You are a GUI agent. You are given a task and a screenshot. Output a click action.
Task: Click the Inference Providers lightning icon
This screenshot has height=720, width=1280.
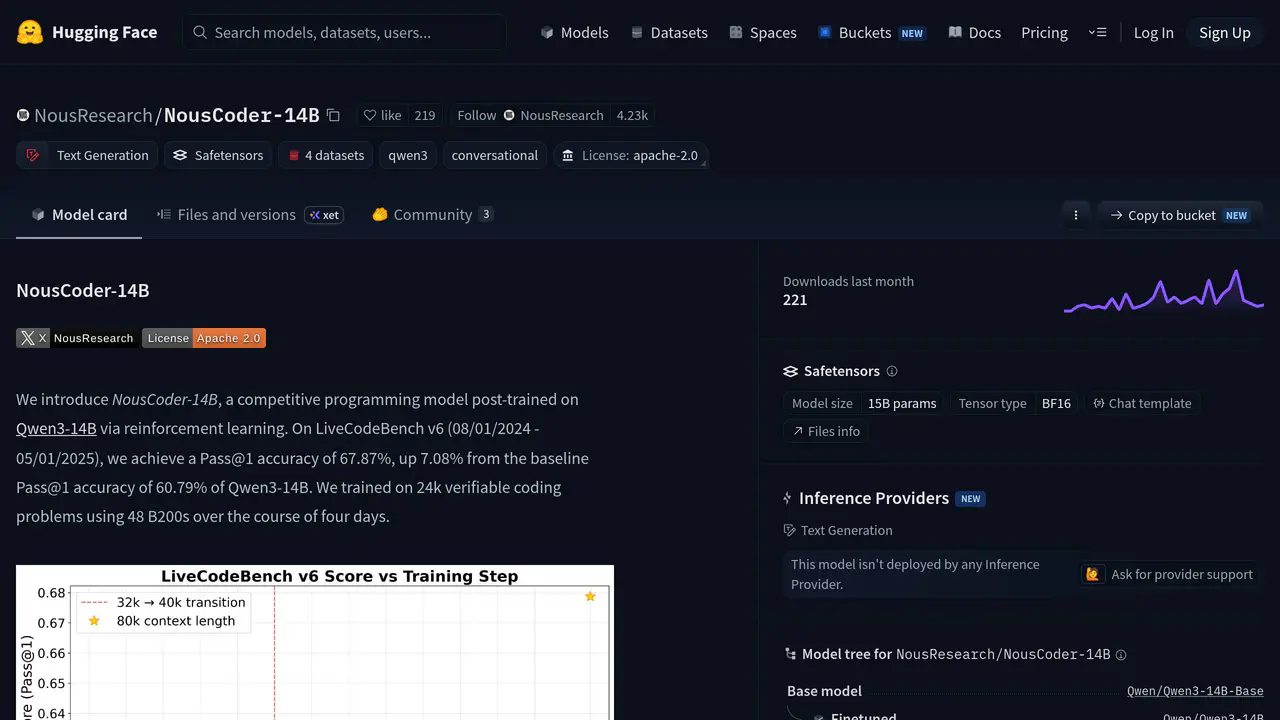click(x=788, y=498)
